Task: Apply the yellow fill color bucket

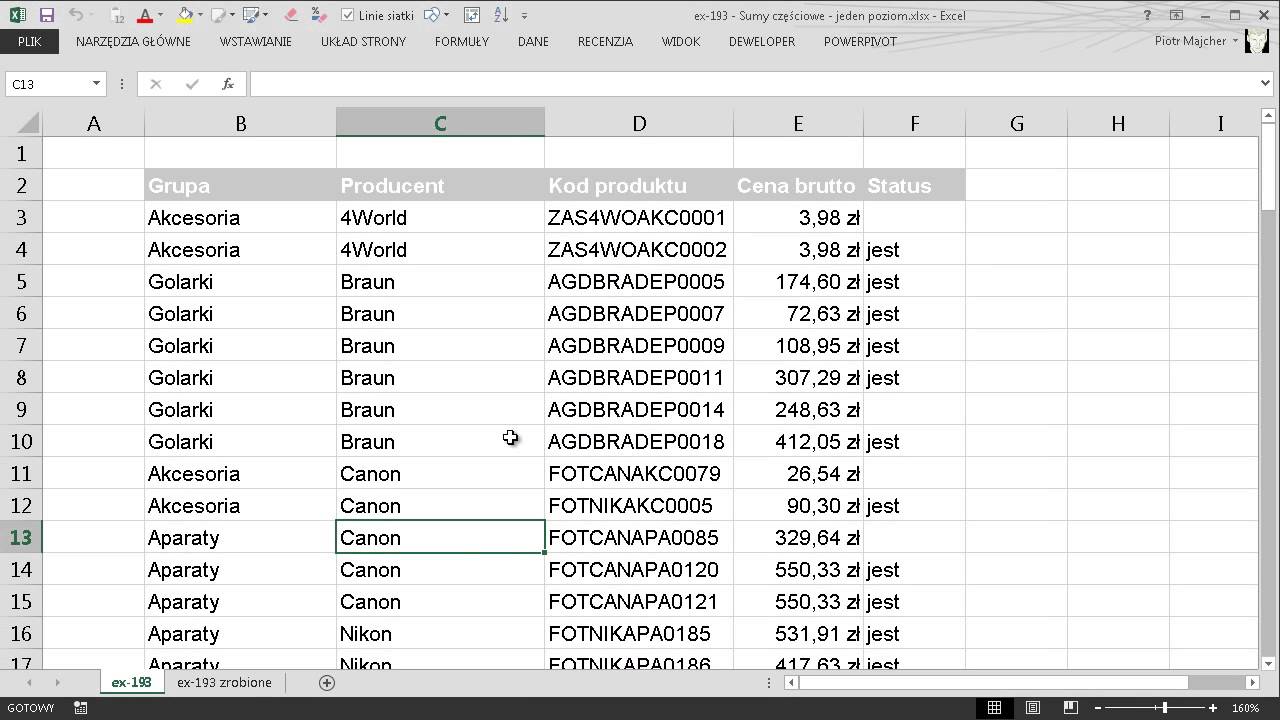Action: 184,15
